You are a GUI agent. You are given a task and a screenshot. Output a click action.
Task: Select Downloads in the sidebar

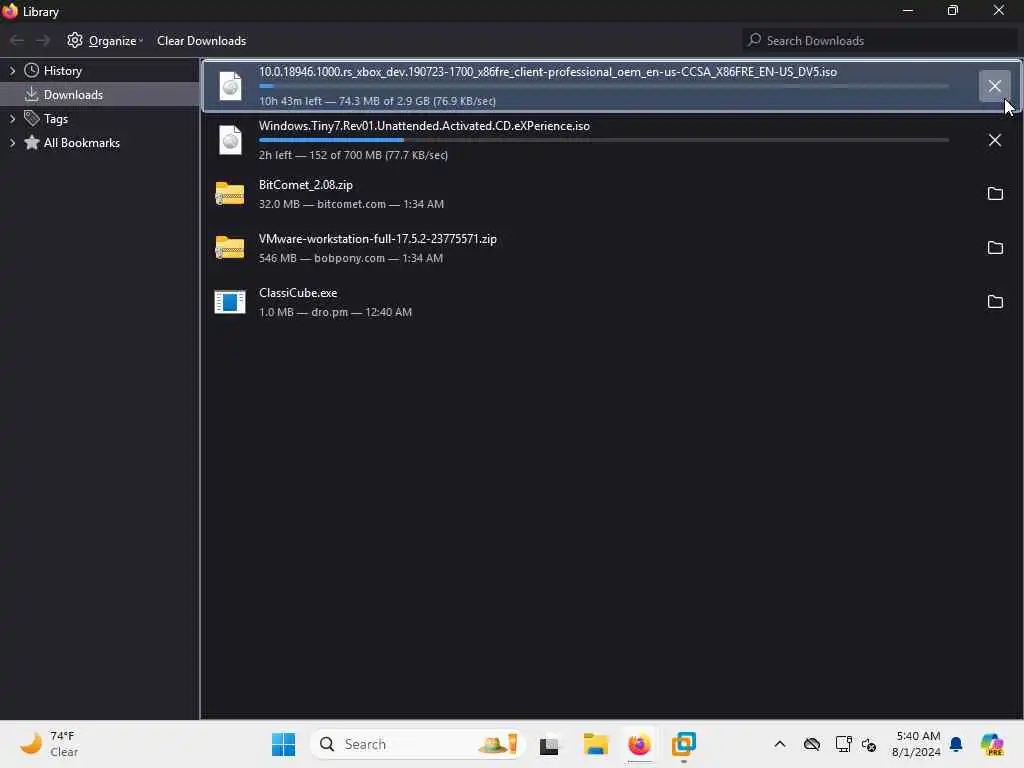[x=73, y=95]
